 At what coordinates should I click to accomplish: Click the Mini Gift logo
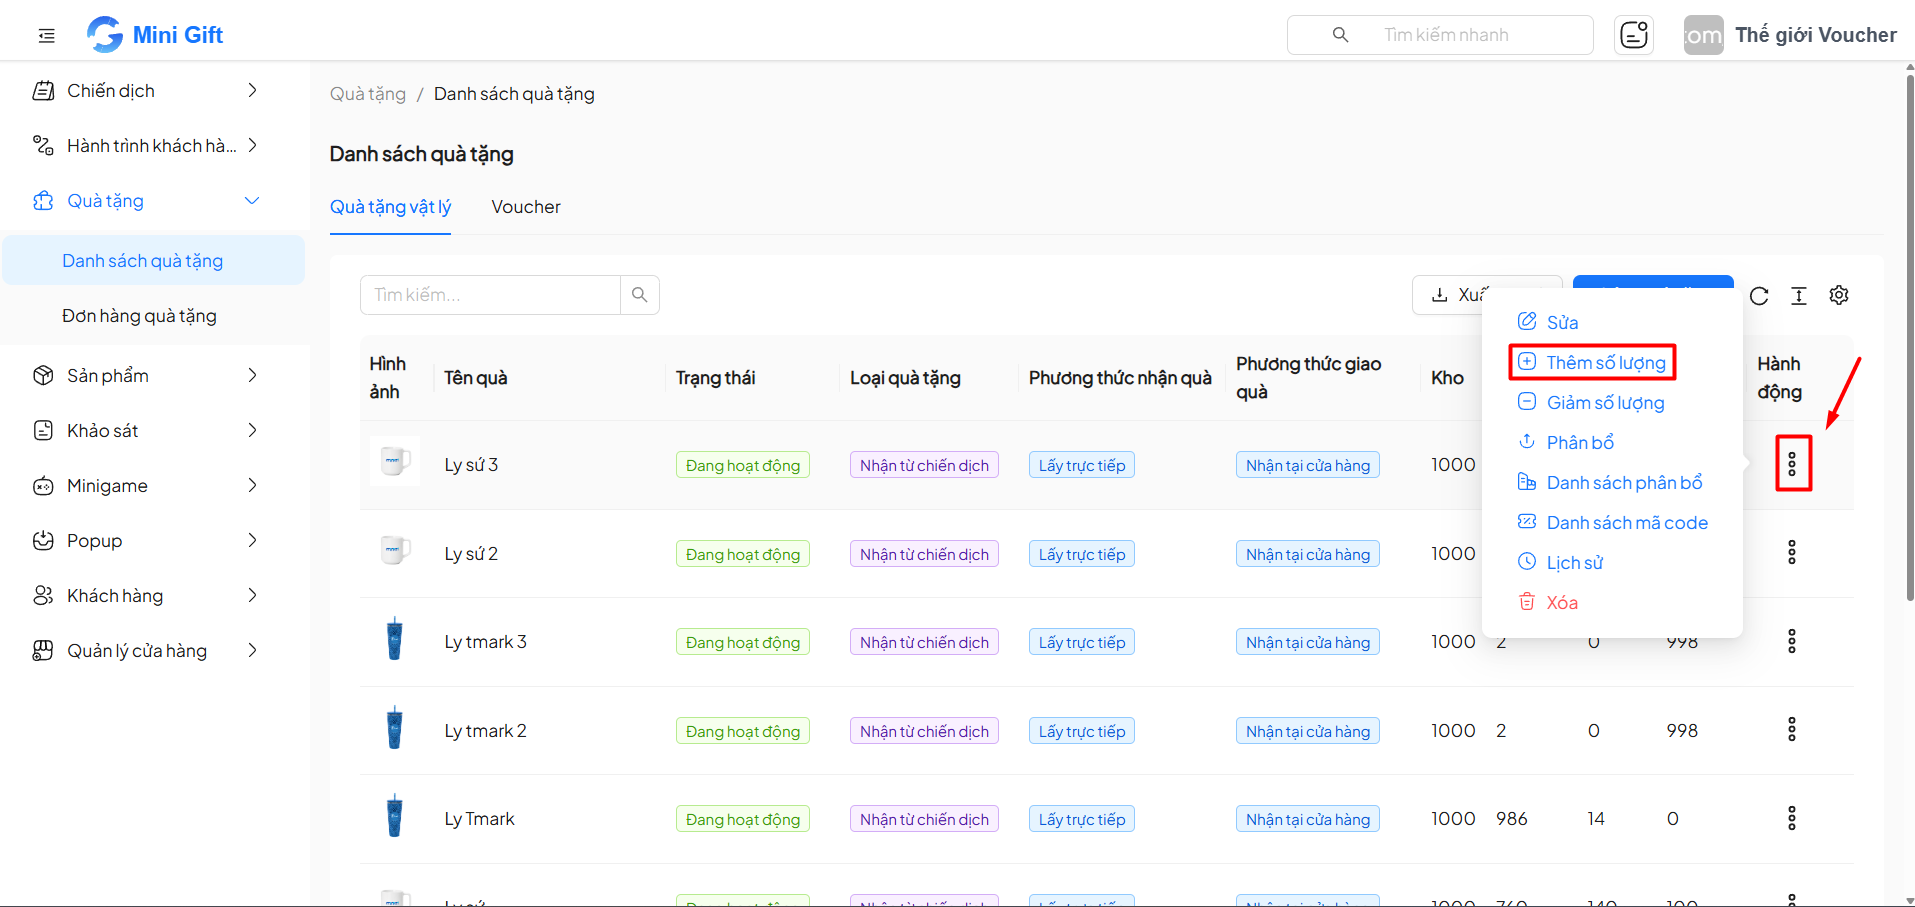coord(155,35)
